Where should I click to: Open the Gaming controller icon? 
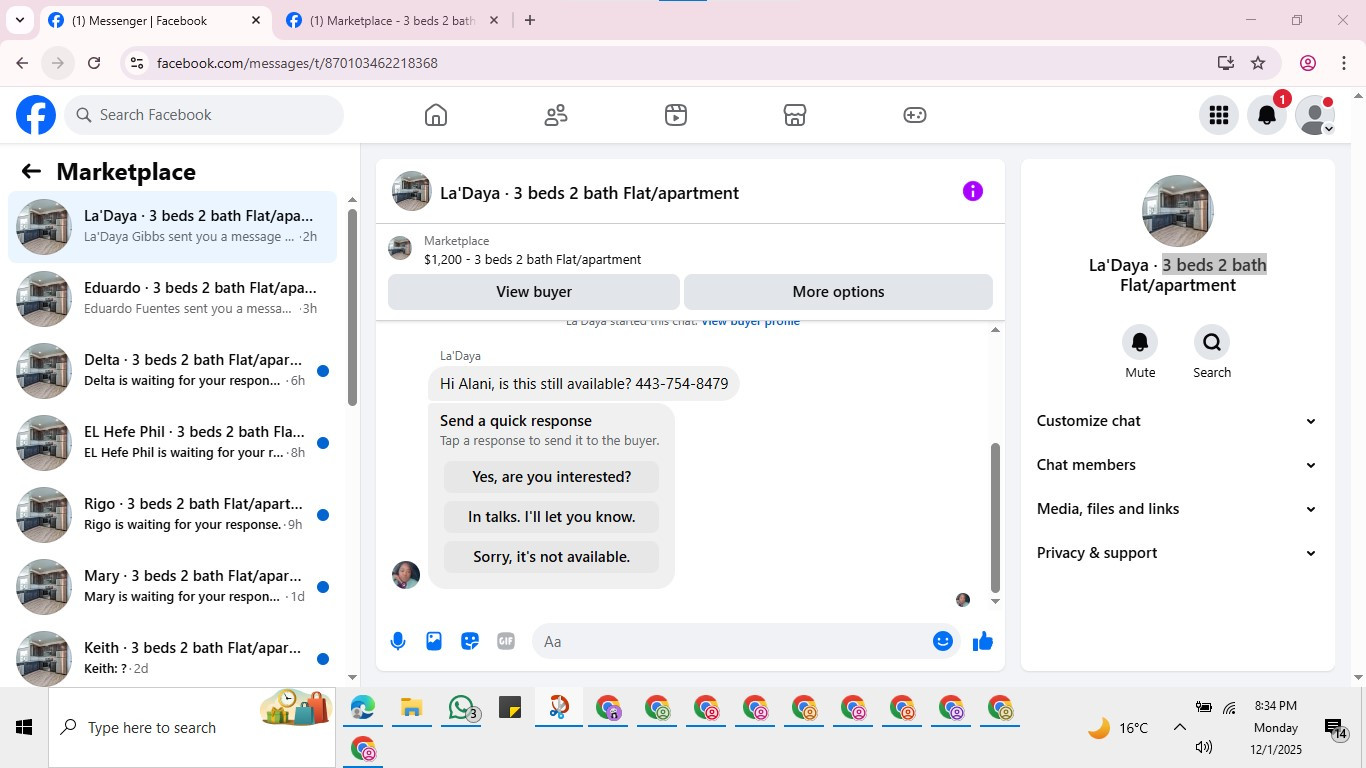915,115
